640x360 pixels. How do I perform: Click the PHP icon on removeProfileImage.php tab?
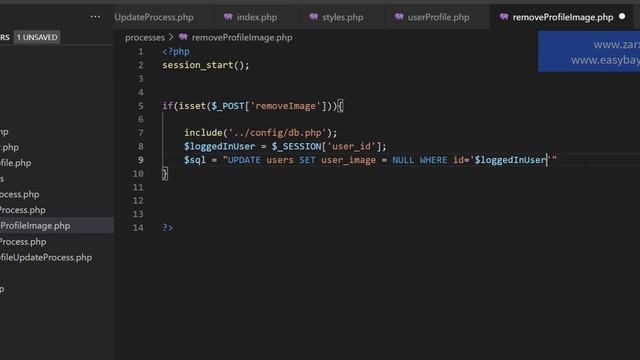[x=504, y=17]
